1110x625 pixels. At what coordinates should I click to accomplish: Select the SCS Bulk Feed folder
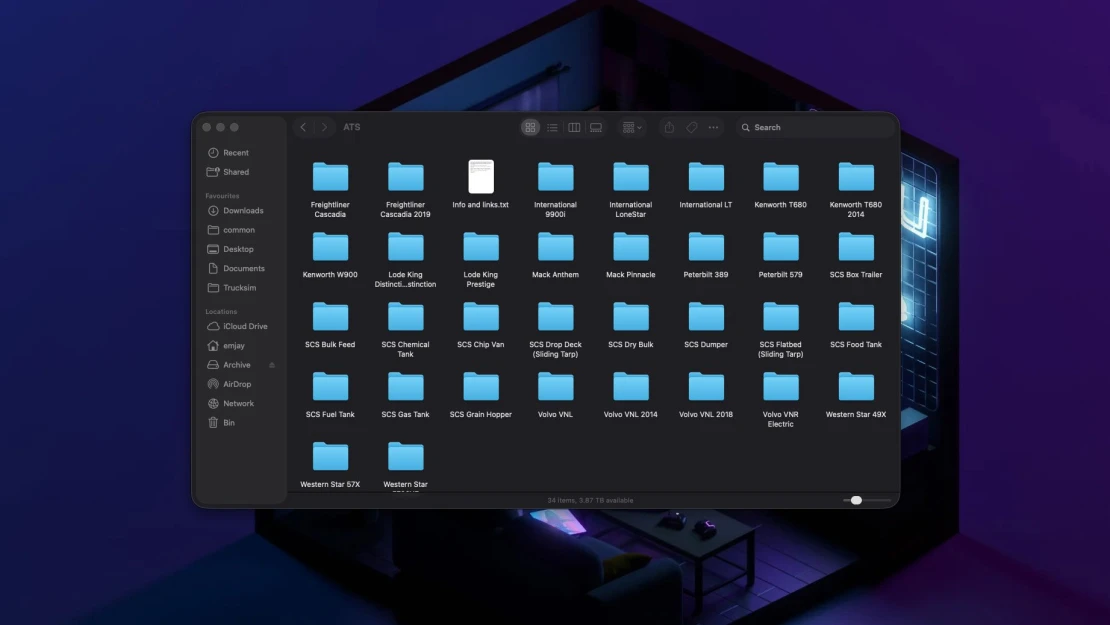coord(331,317)
